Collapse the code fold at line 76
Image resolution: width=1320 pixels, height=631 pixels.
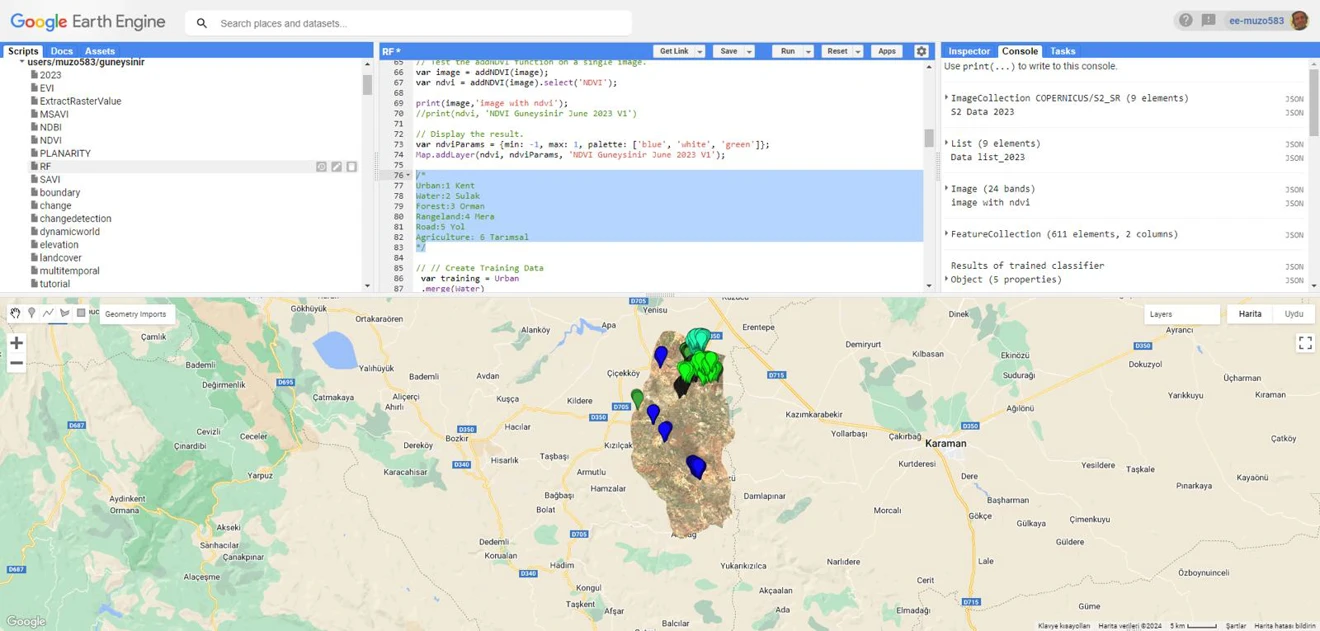(408, 176)
